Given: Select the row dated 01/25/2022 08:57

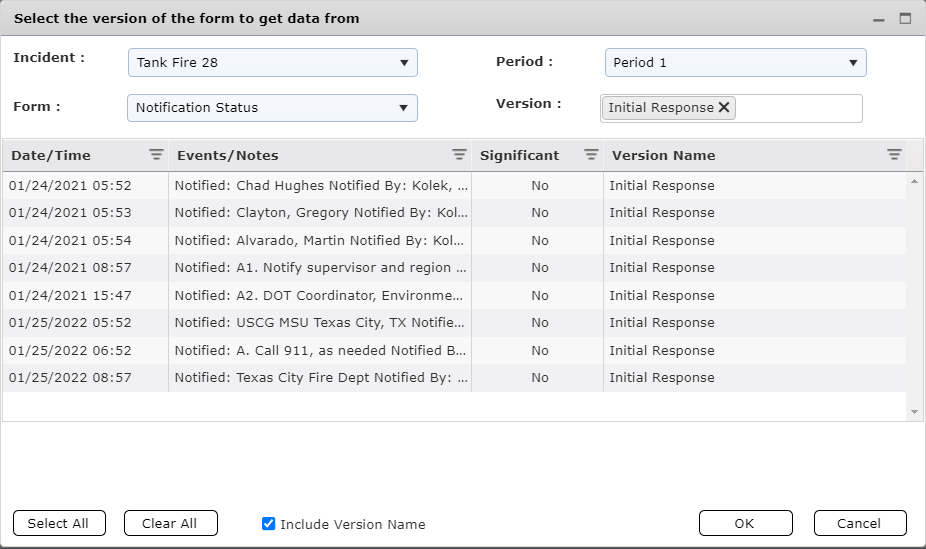Looking at the screenshot, I should pyautogui.click(x=454, y=377).
